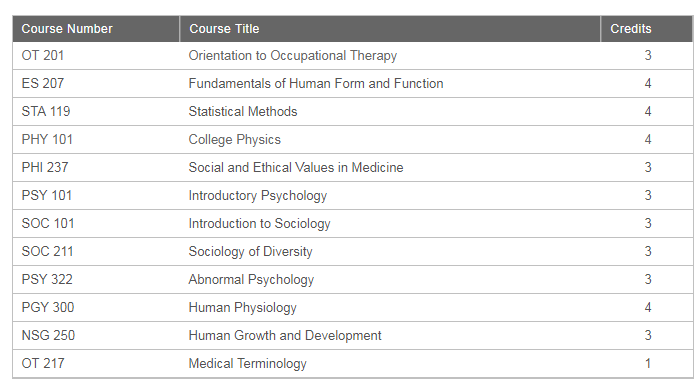699x390 pixels.
Task: Click ES 207 course number
Action: coord(43,83)
